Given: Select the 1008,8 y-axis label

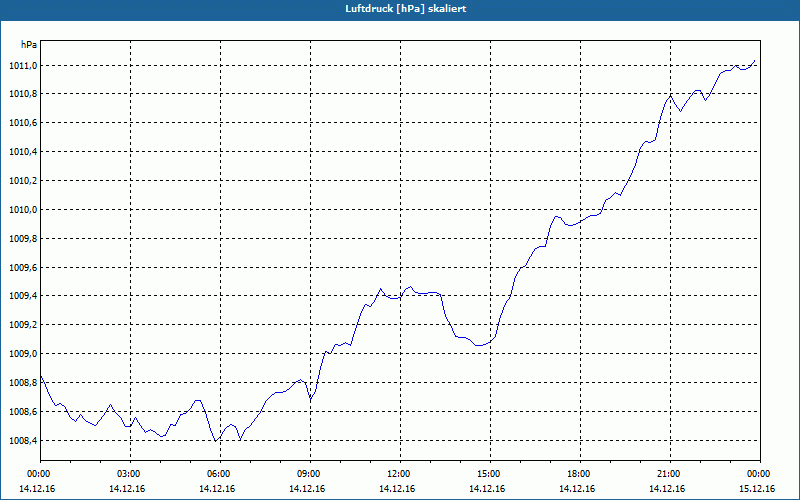Looking at the screenshot, I should [x=22, y=383].
